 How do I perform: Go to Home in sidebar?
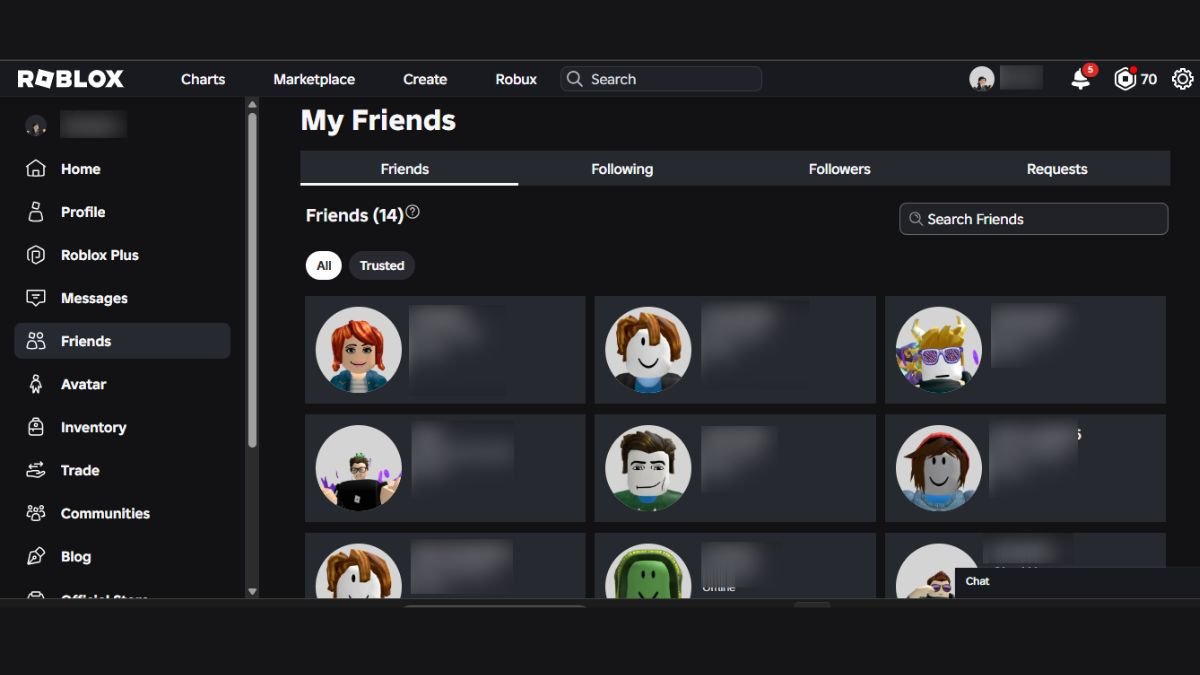(81, 169)
